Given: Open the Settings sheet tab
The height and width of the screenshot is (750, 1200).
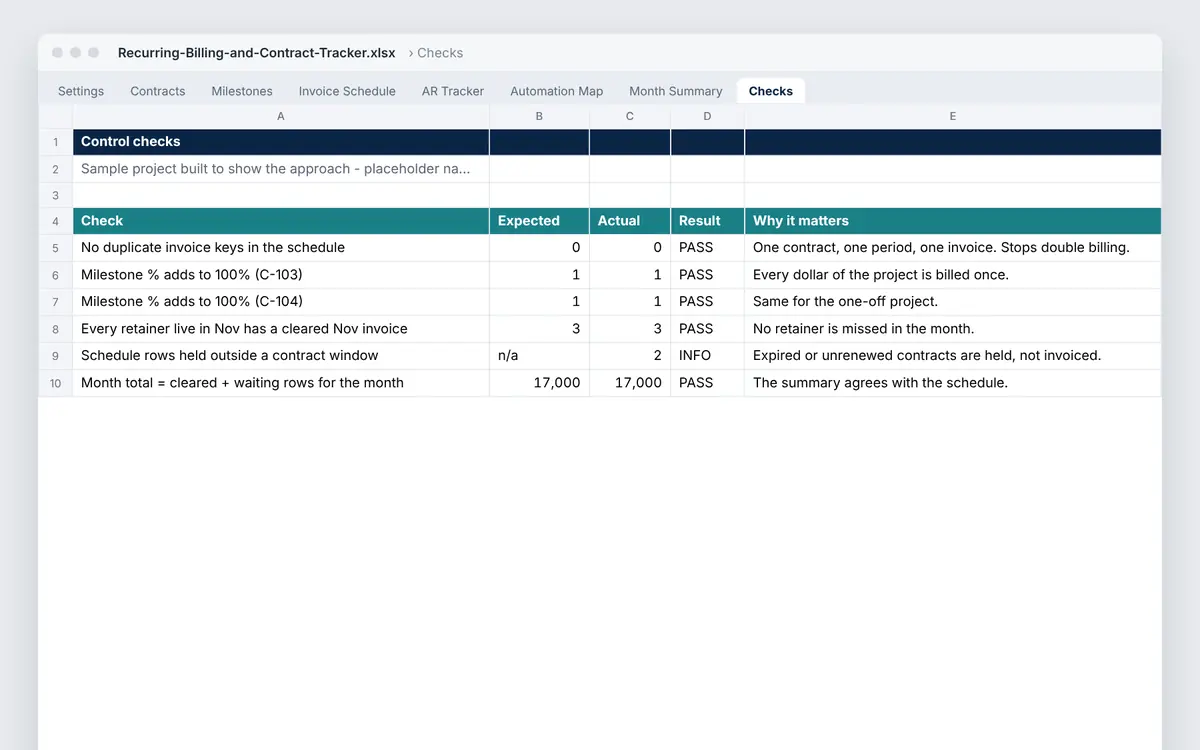Looking at the screenshot, I should pyautogui.click(x=81, y=91).
